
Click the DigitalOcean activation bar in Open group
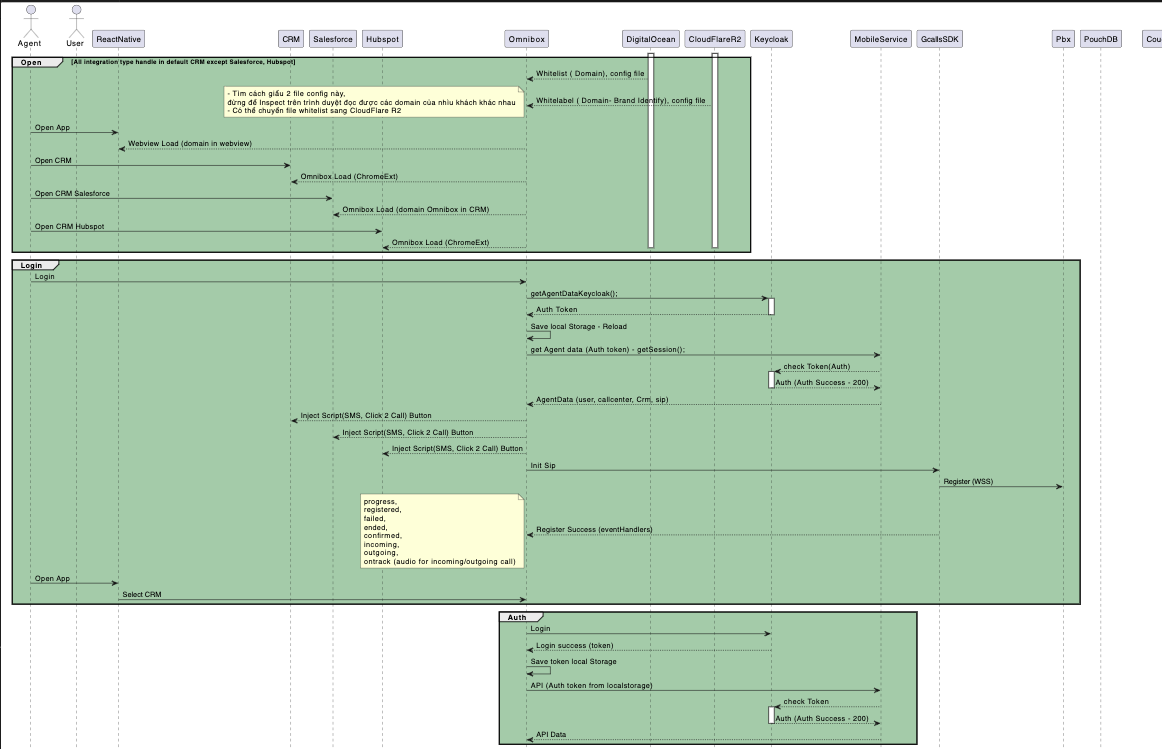point(651,150)
